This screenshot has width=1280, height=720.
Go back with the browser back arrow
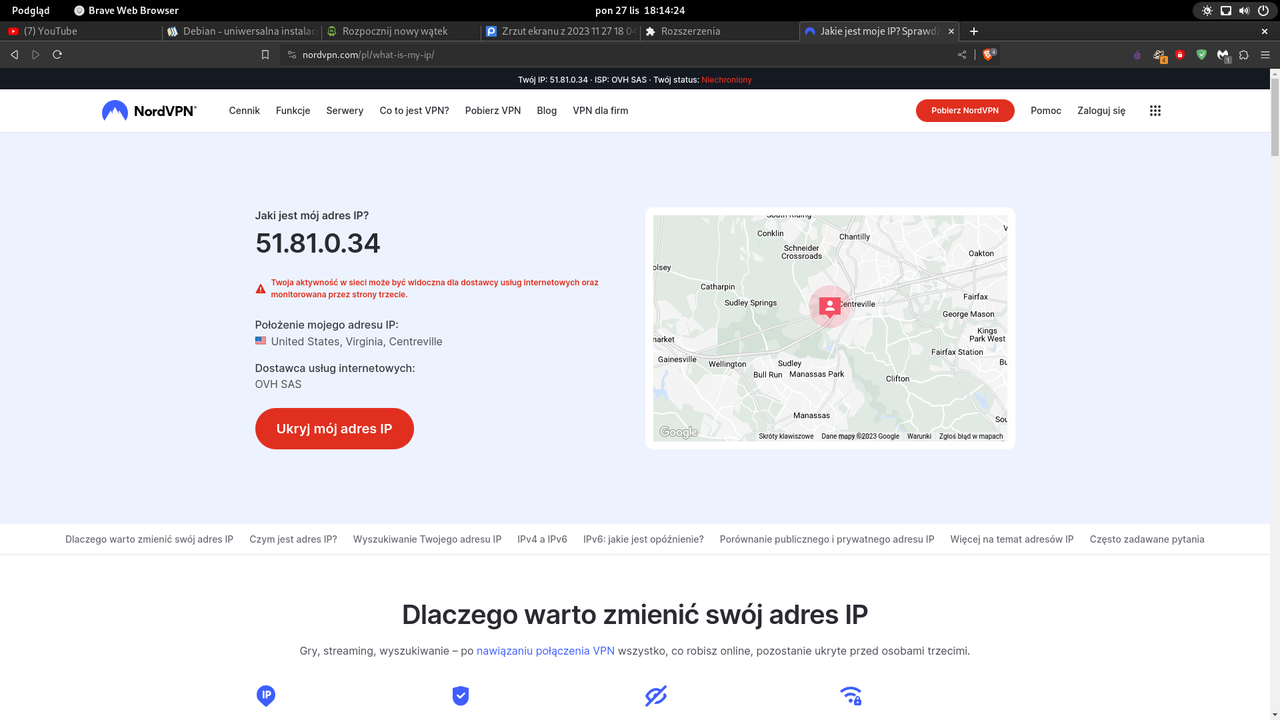tap(14, 55)
